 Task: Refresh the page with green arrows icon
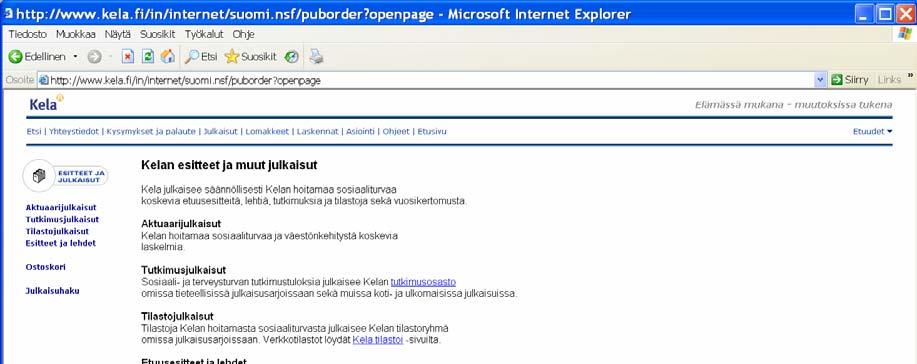point(148,57)
